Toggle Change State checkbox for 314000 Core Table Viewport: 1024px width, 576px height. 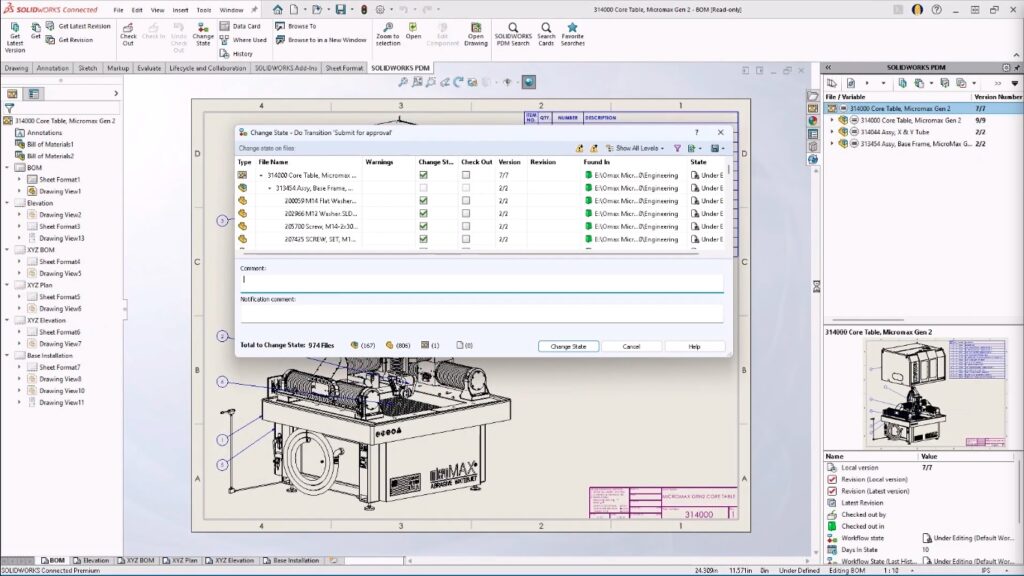coord(423,175)
